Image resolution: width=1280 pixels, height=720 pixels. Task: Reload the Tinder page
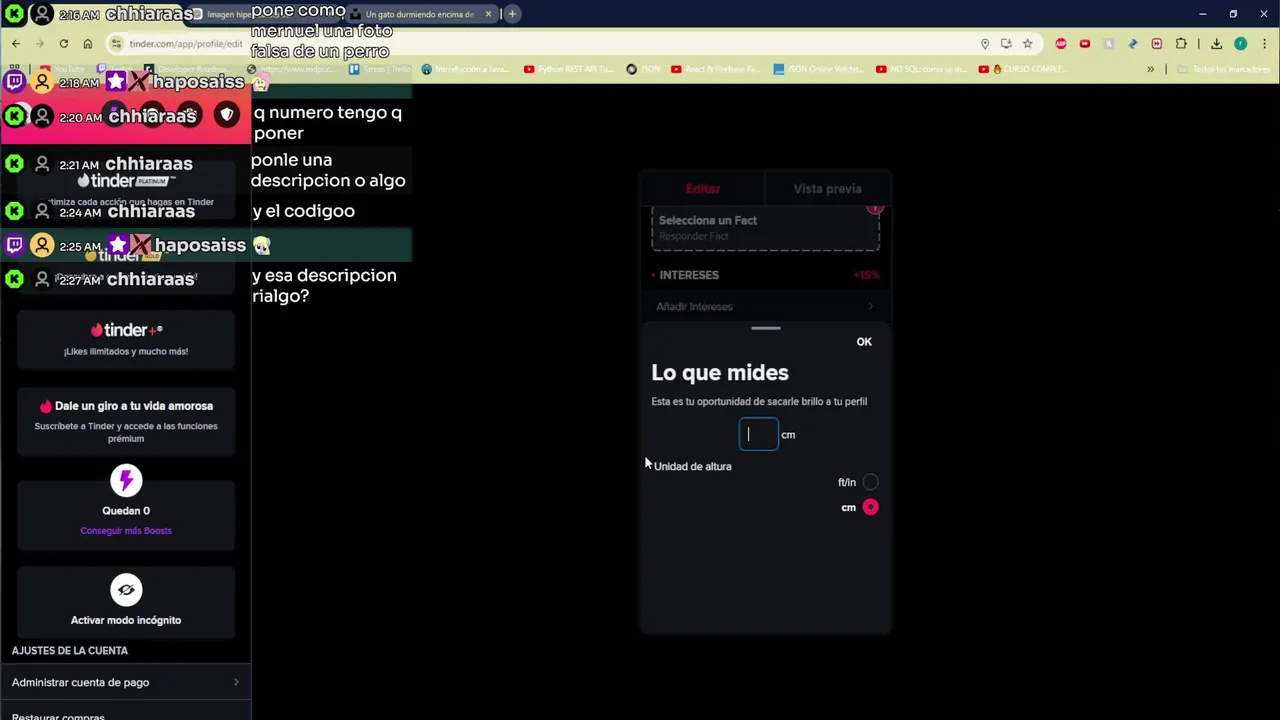(64, 44)
